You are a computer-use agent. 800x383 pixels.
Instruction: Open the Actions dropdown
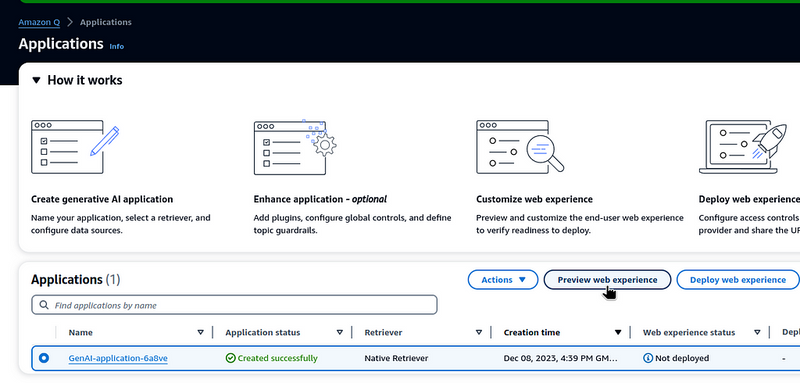coord(503,279)
